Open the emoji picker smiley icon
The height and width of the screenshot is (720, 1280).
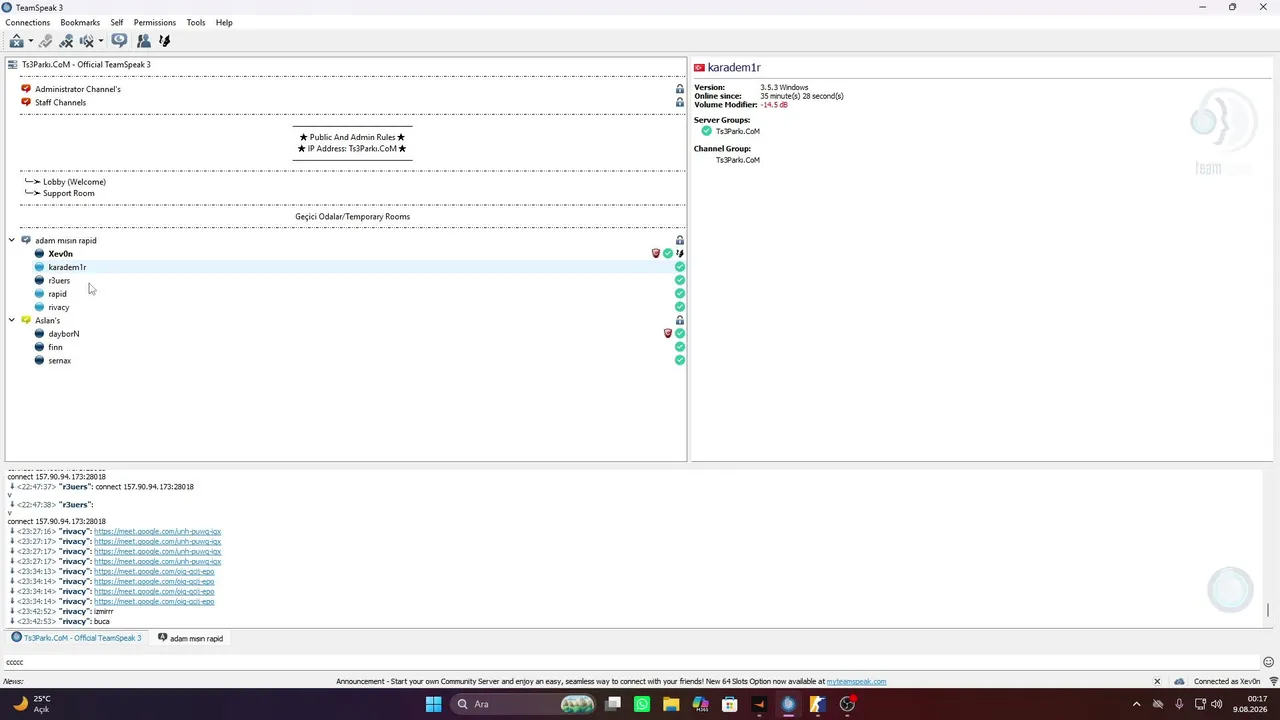click(1268, 662)
